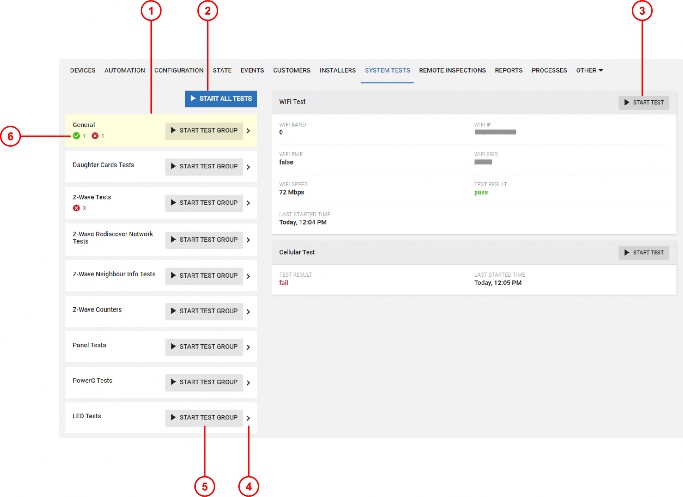
Task: Click the redacted WiFi IP value
Action: [495, 132]
